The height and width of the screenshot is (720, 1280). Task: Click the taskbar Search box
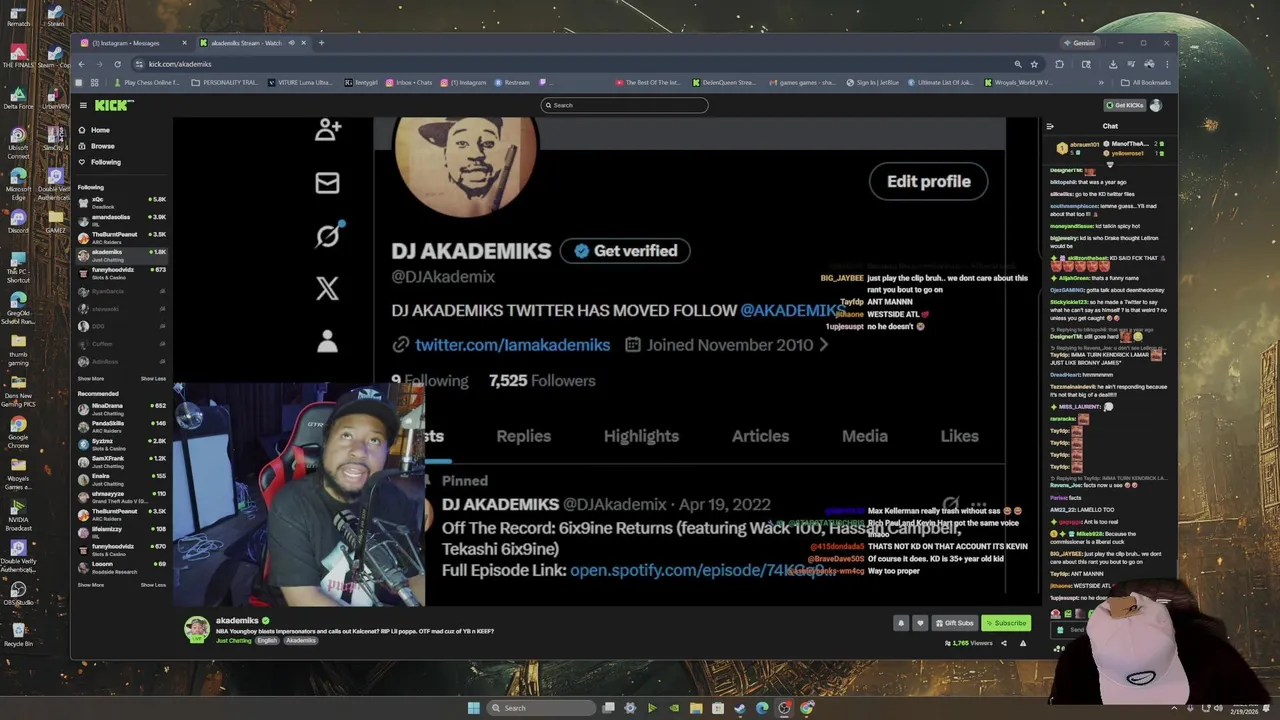[540, 708]
